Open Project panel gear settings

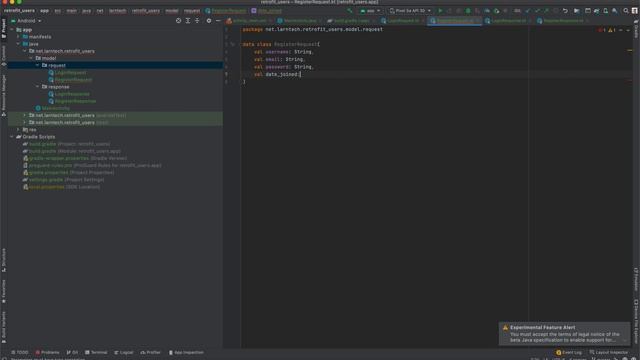209,20
